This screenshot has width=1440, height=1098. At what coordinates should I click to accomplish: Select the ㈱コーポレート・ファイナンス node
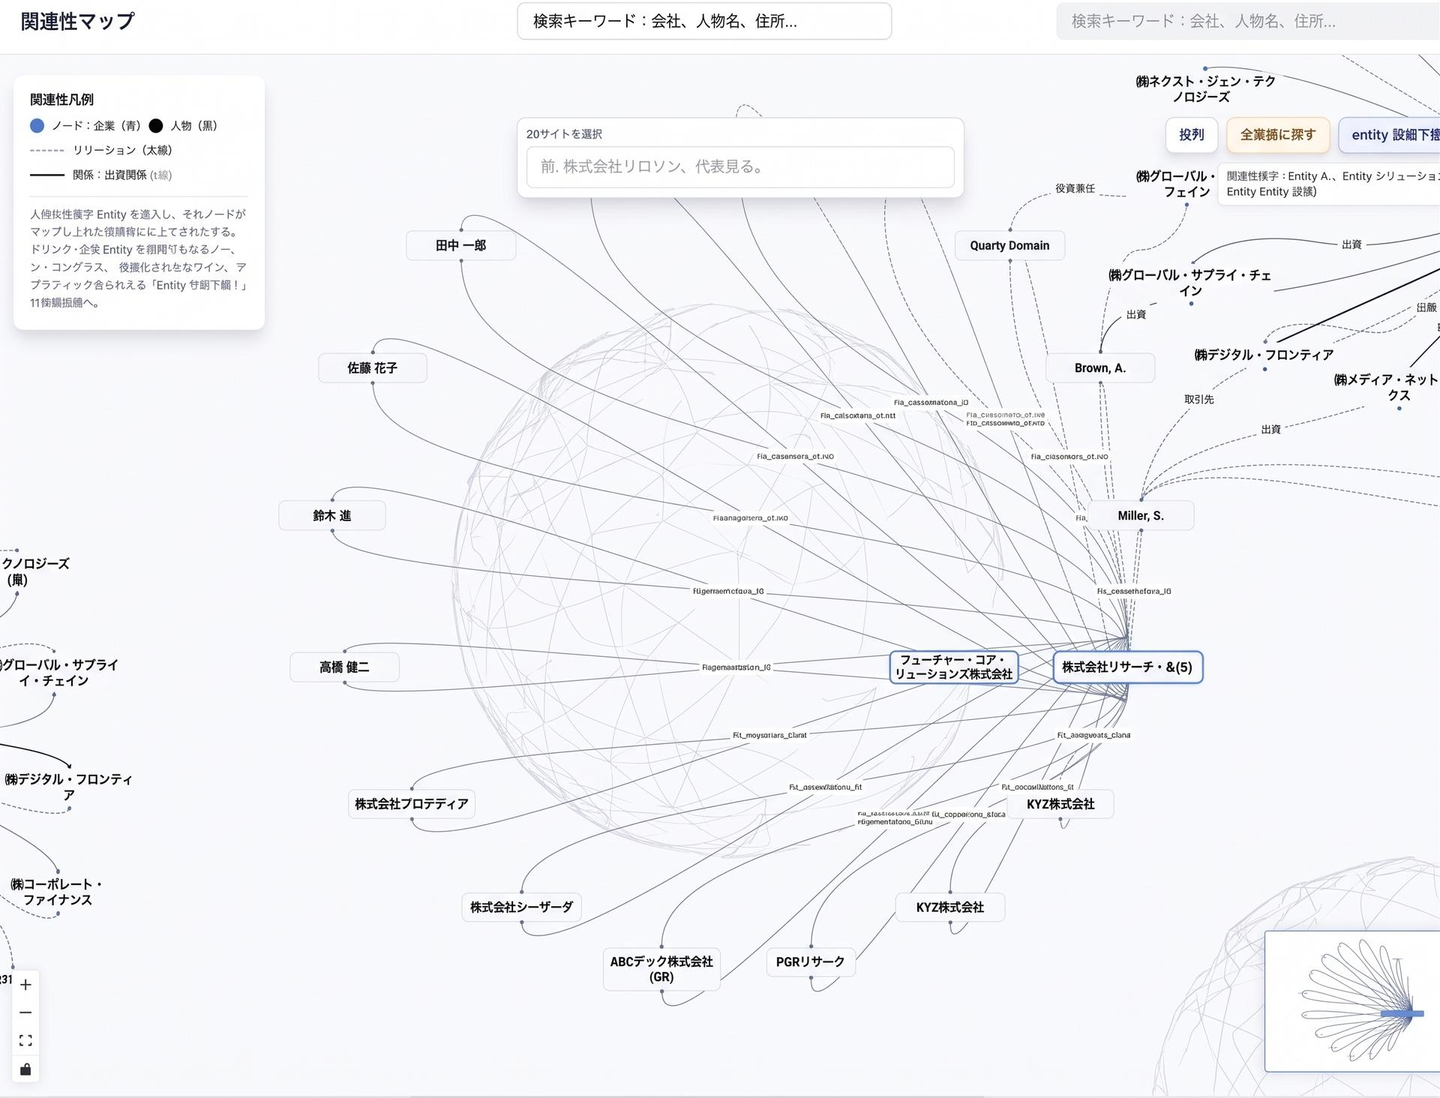(x=57, y=892)
